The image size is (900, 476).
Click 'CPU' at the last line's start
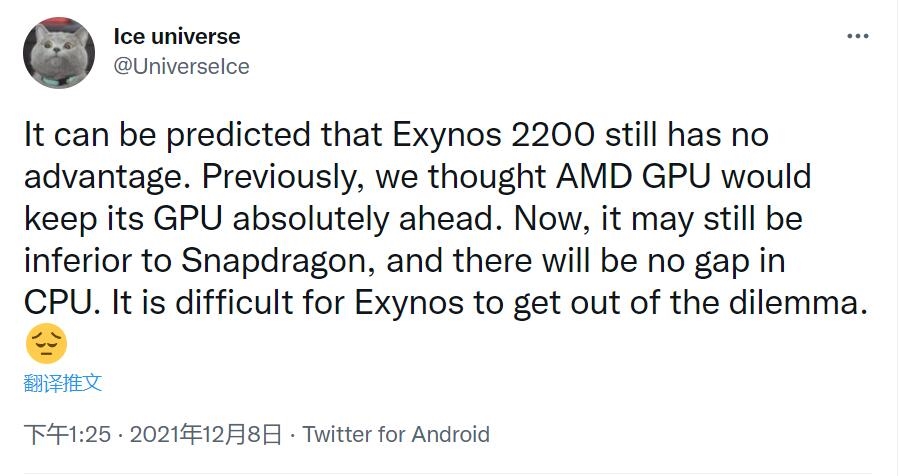(x=58, y=303)
